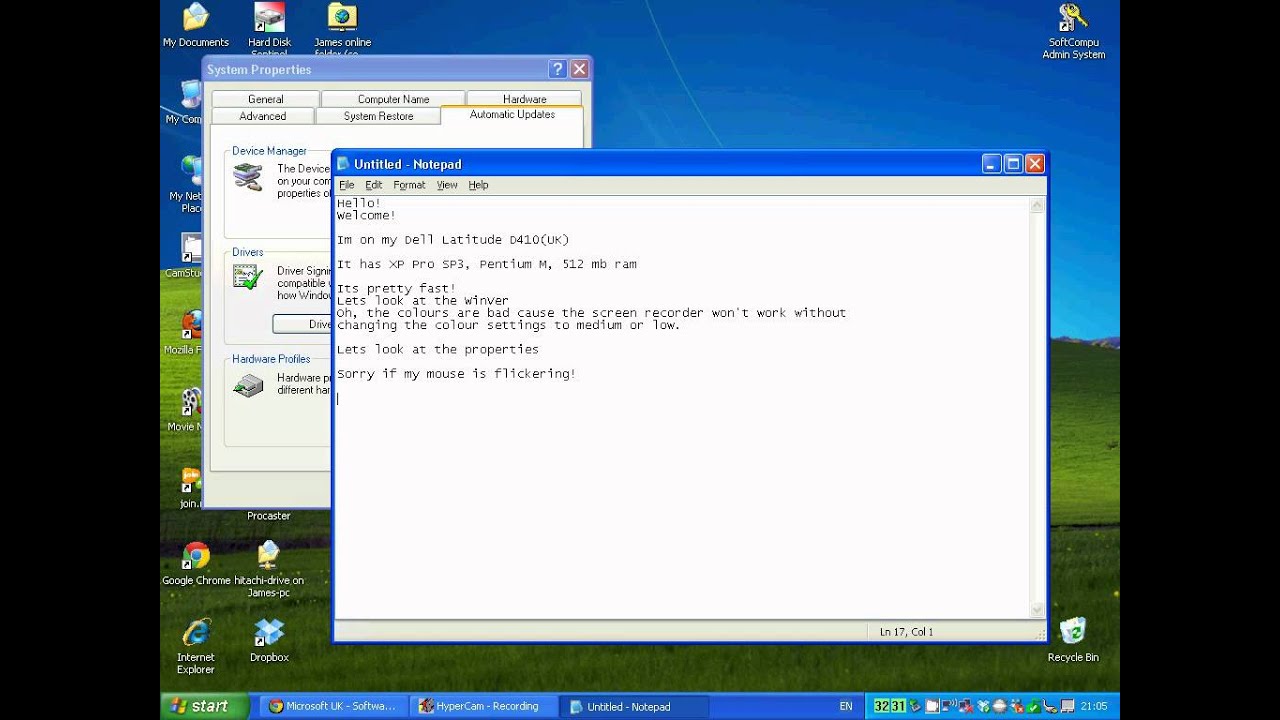Image resolution: width=1280 pixels, height=720 pixels.
Task: Open the Notepad Format menu
Action: coord(409,185)
